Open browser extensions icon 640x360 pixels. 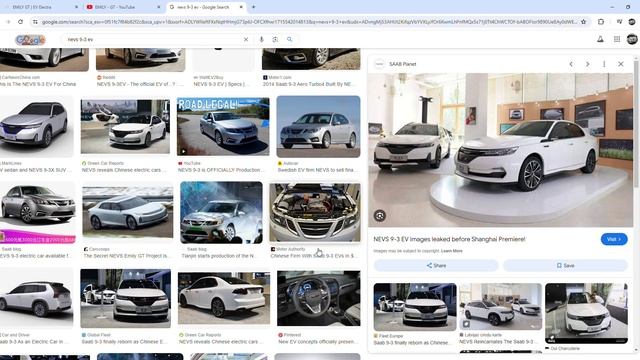pyautogui.click(x=601, y=22)
